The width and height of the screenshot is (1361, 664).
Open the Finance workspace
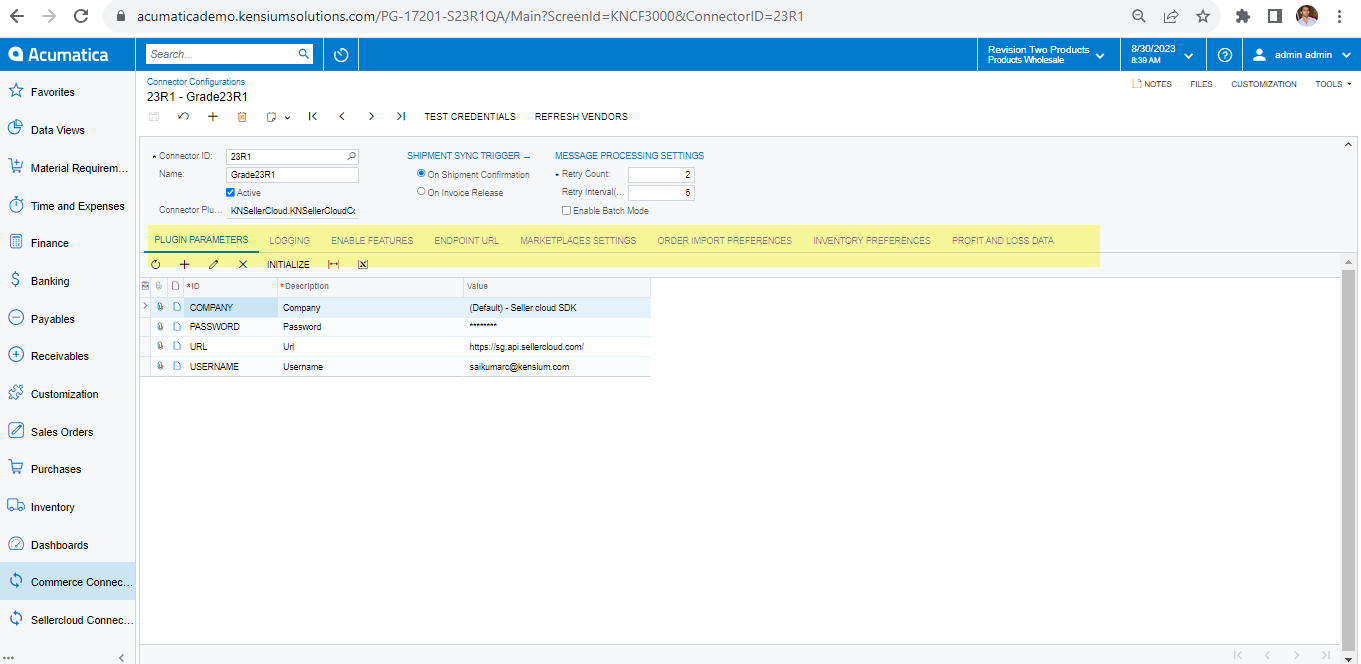coord(68,243)
